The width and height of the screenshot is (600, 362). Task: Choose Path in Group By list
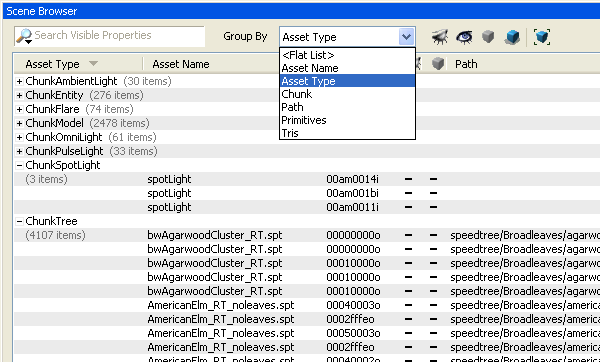click(x=347, y=107)
